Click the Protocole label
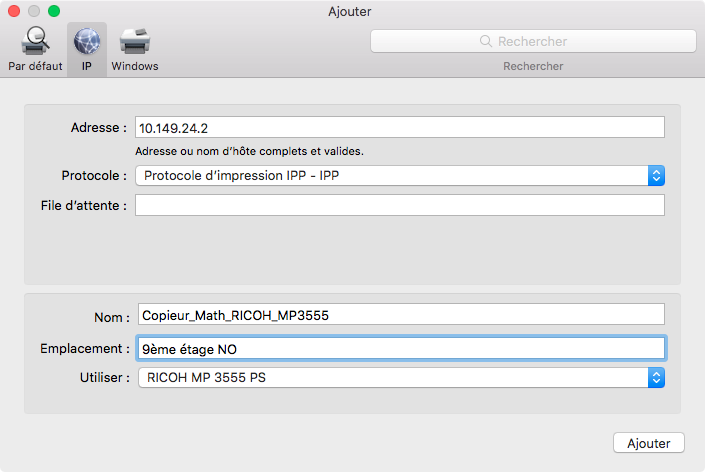Viewport: 705px width, 472px height. [x=94, y=176]
